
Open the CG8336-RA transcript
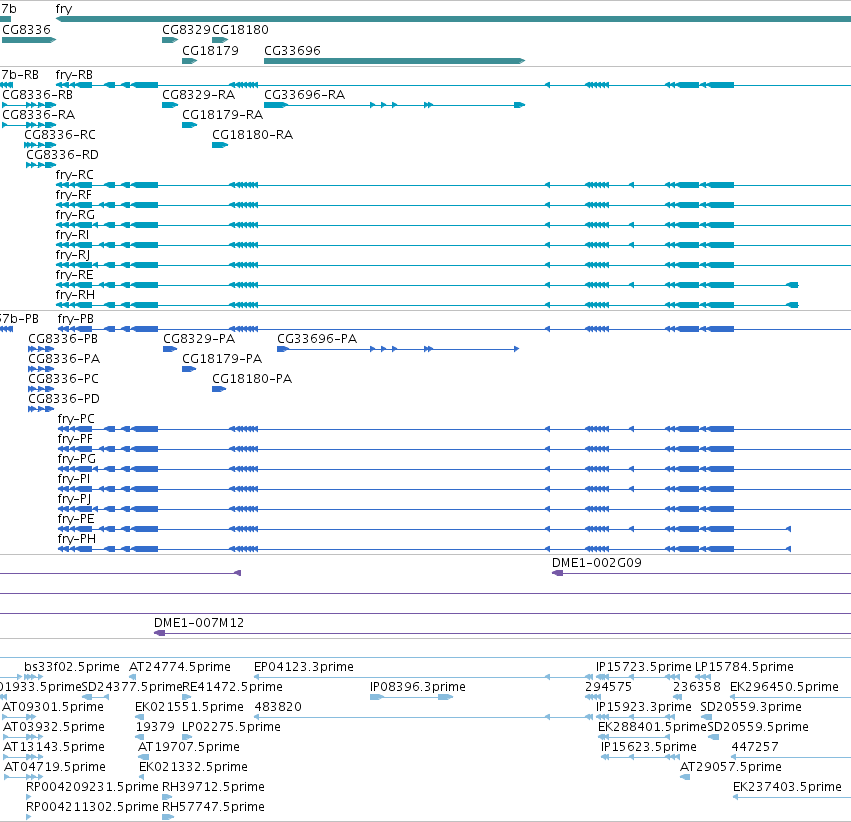[x=39, y=115]
